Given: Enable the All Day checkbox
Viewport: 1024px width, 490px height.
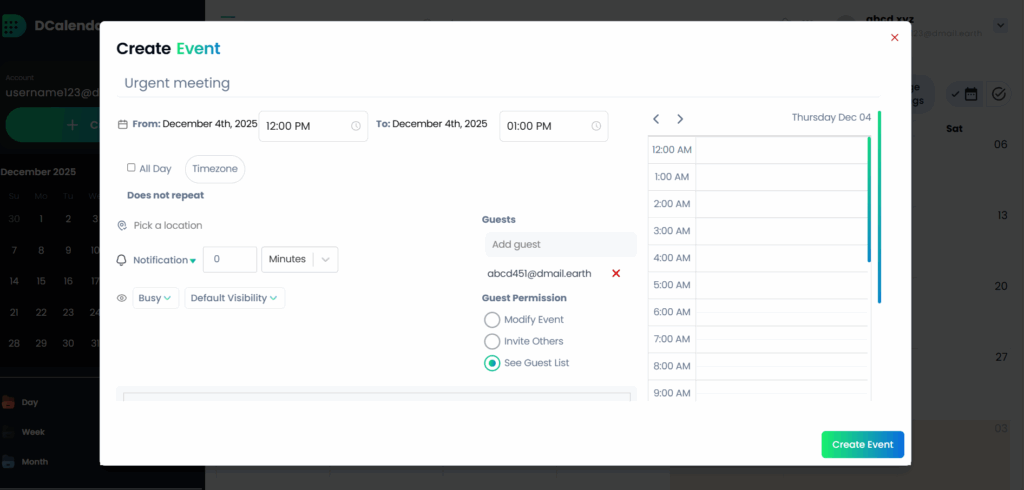Looking at the screenshot, I should (131, 168).
